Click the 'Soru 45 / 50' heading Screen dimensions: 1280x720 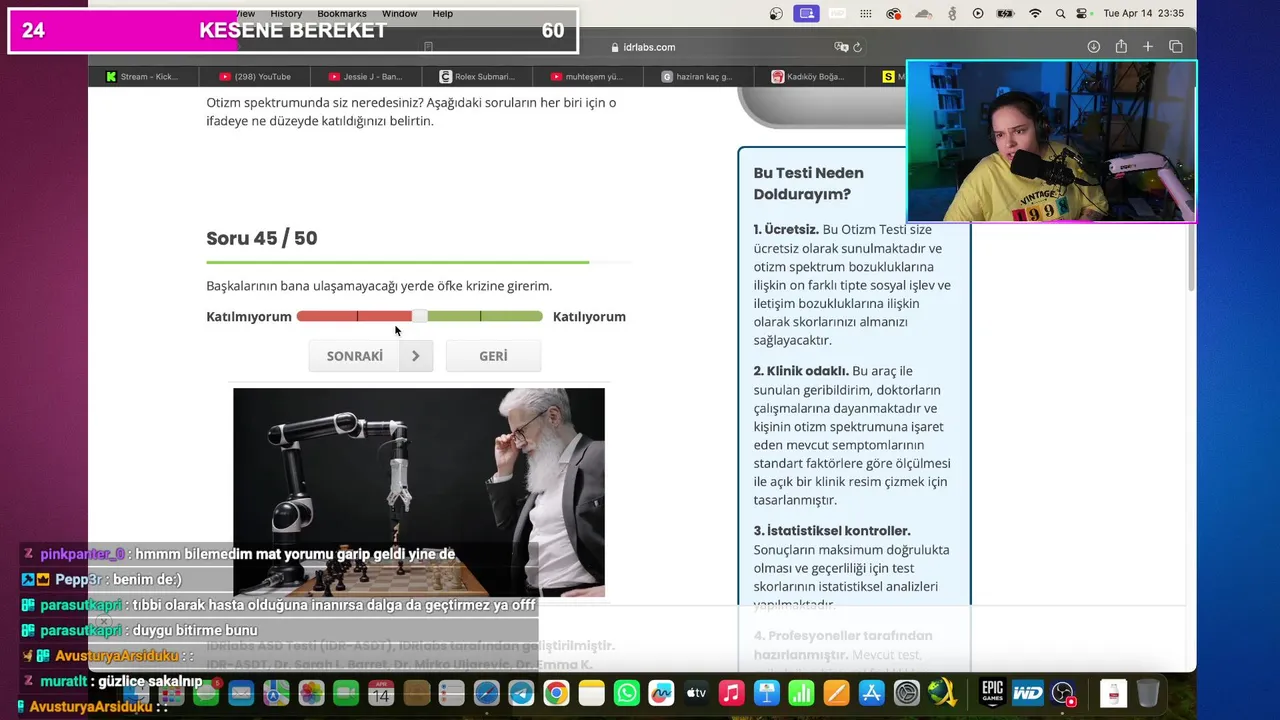coord(262,238)
